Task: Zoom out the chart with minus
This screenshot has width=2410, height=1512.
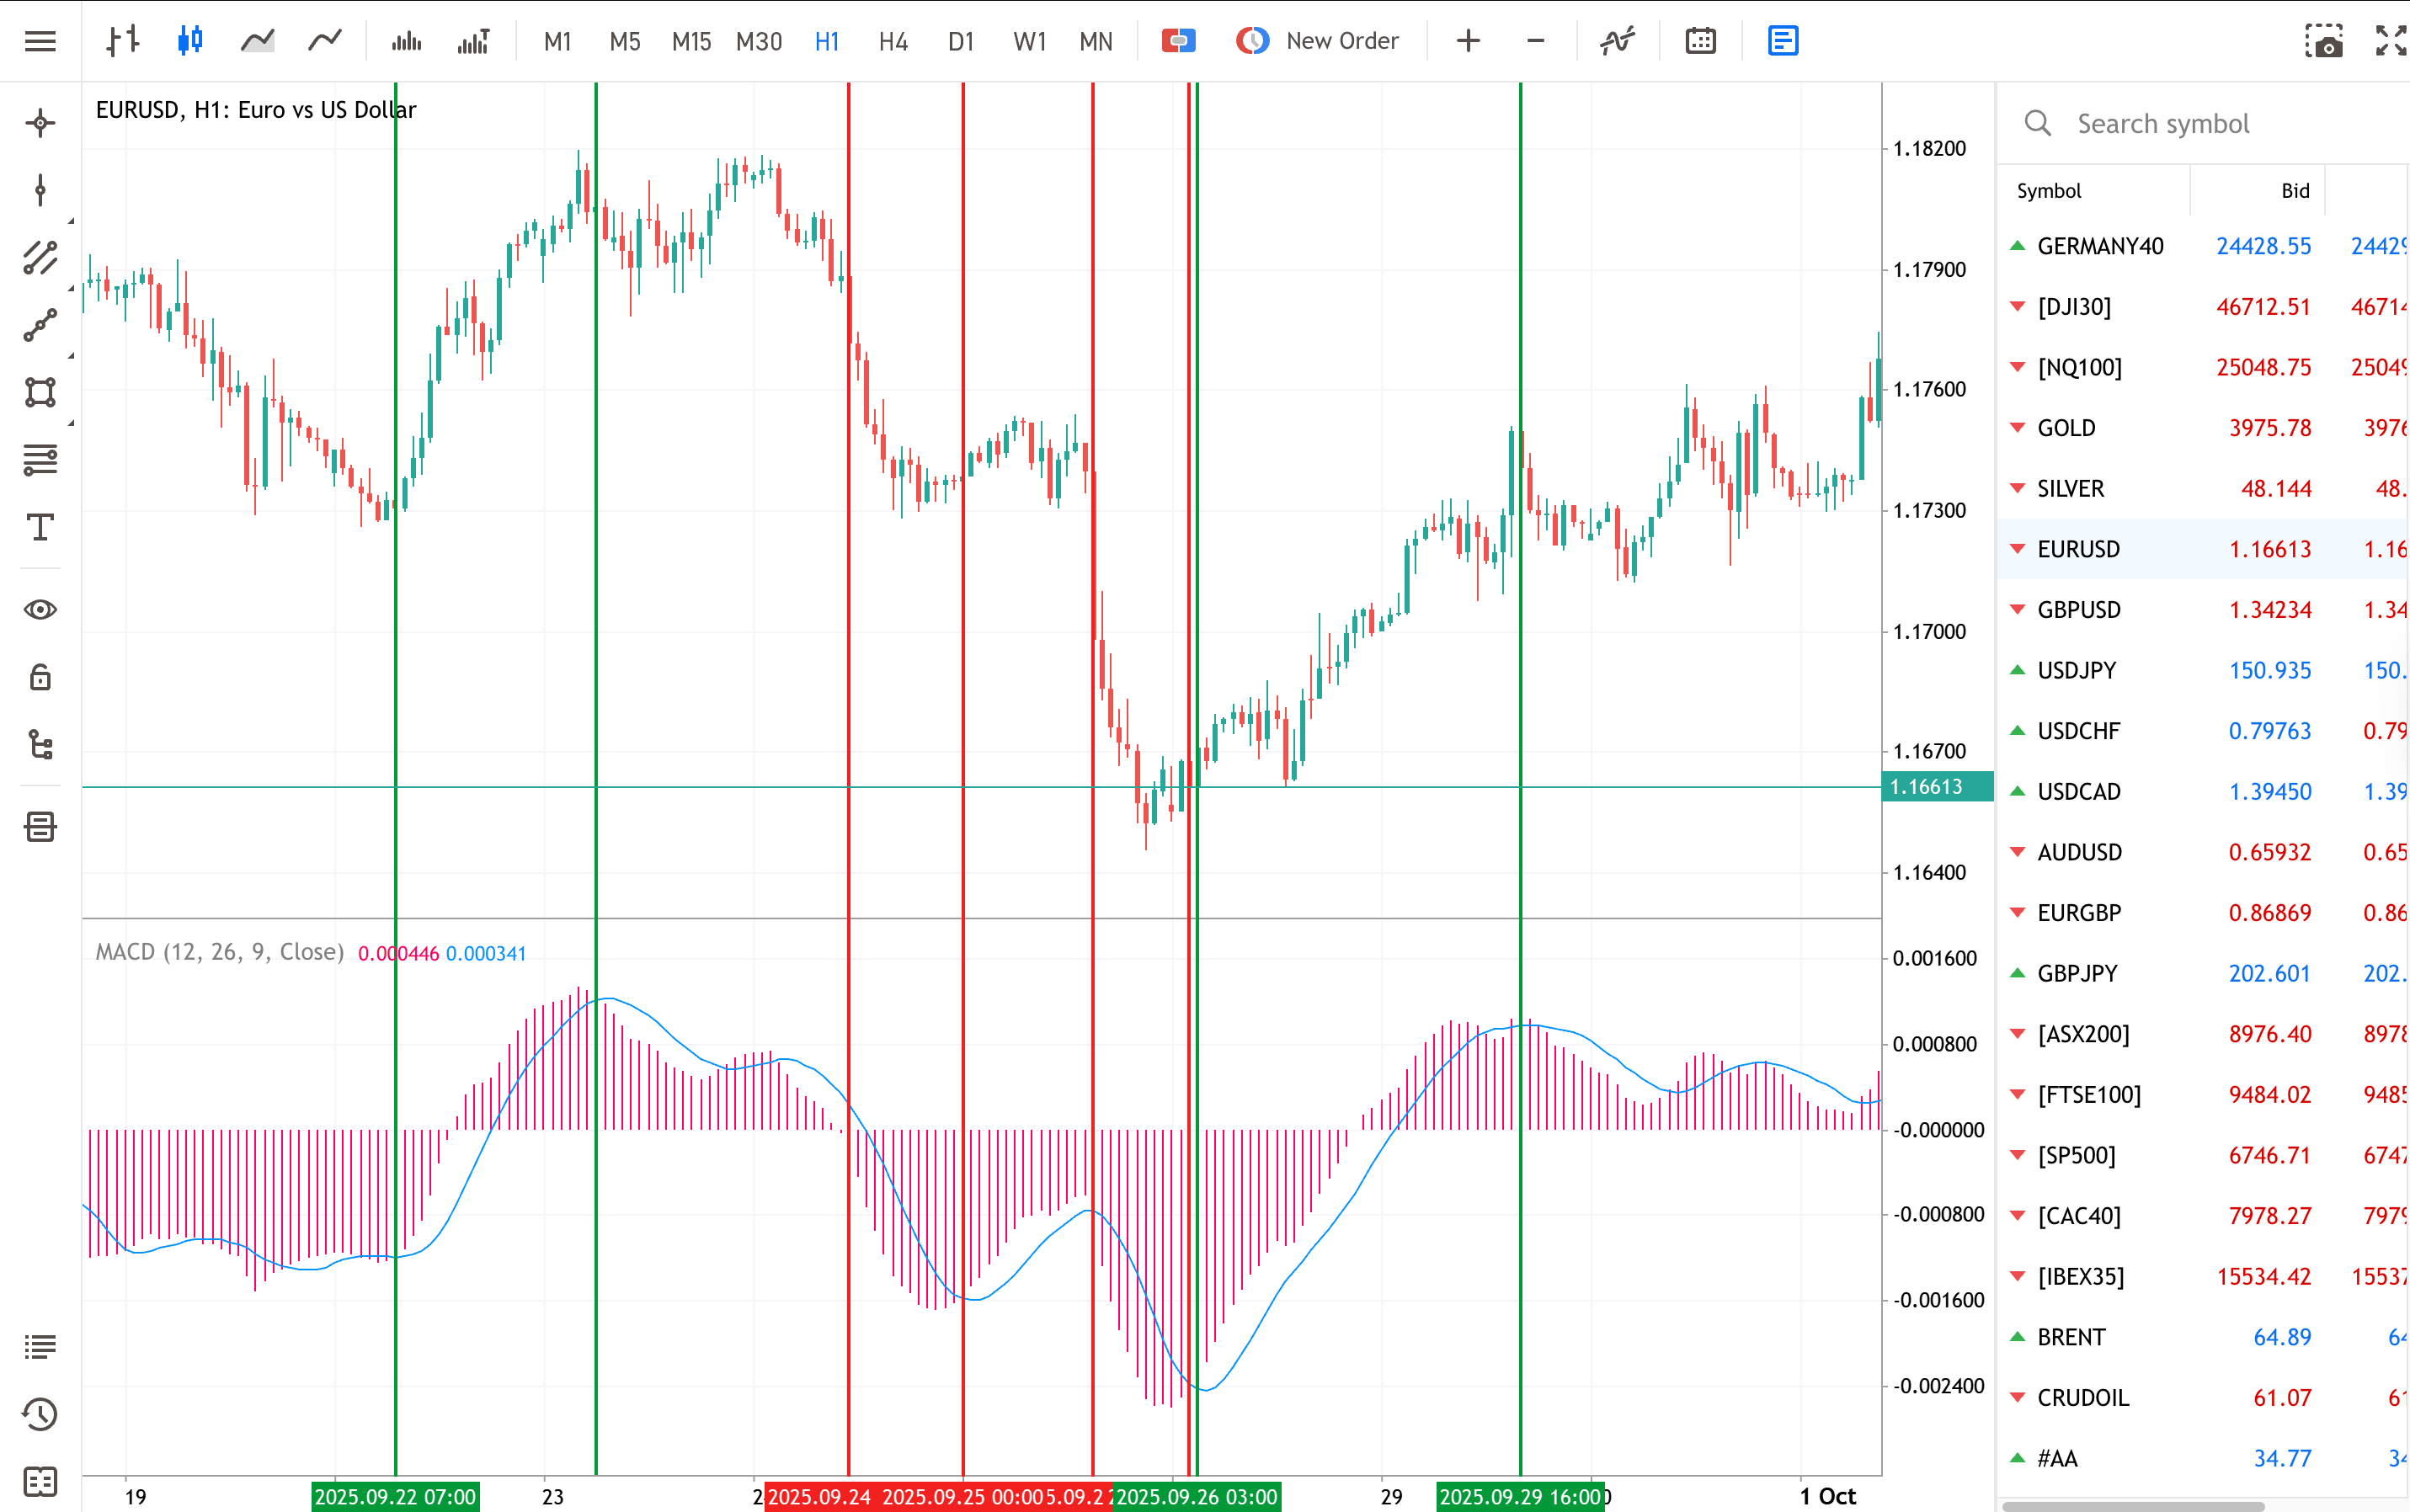Action: tap(1536, 41)
